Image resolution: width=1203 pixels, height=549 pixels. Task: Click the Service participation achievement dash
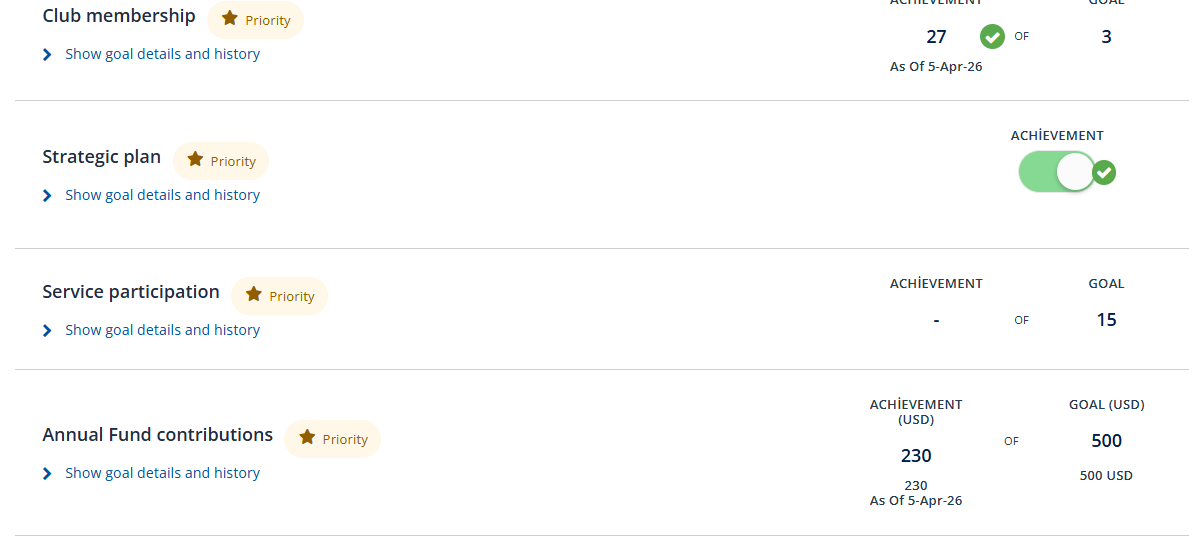click(x=936, y=321)
